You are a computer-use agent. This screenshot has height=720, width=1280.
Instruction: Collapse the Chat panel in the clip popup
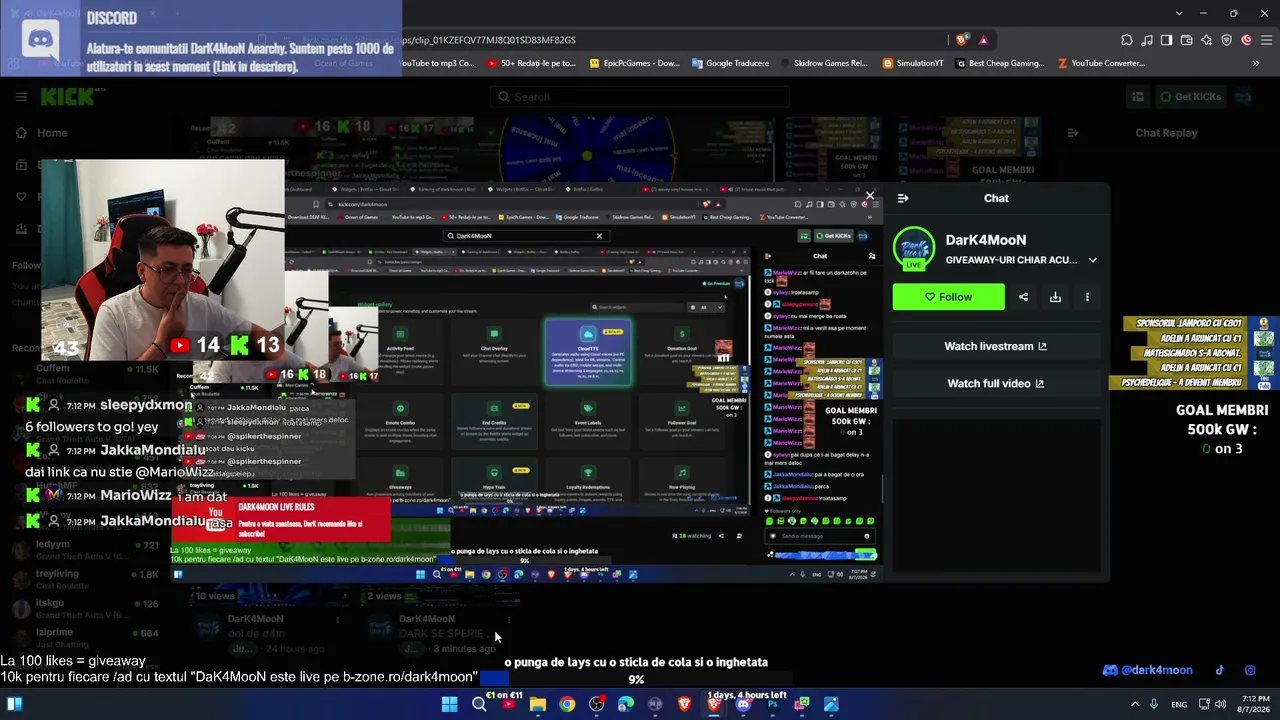(903, 198)
